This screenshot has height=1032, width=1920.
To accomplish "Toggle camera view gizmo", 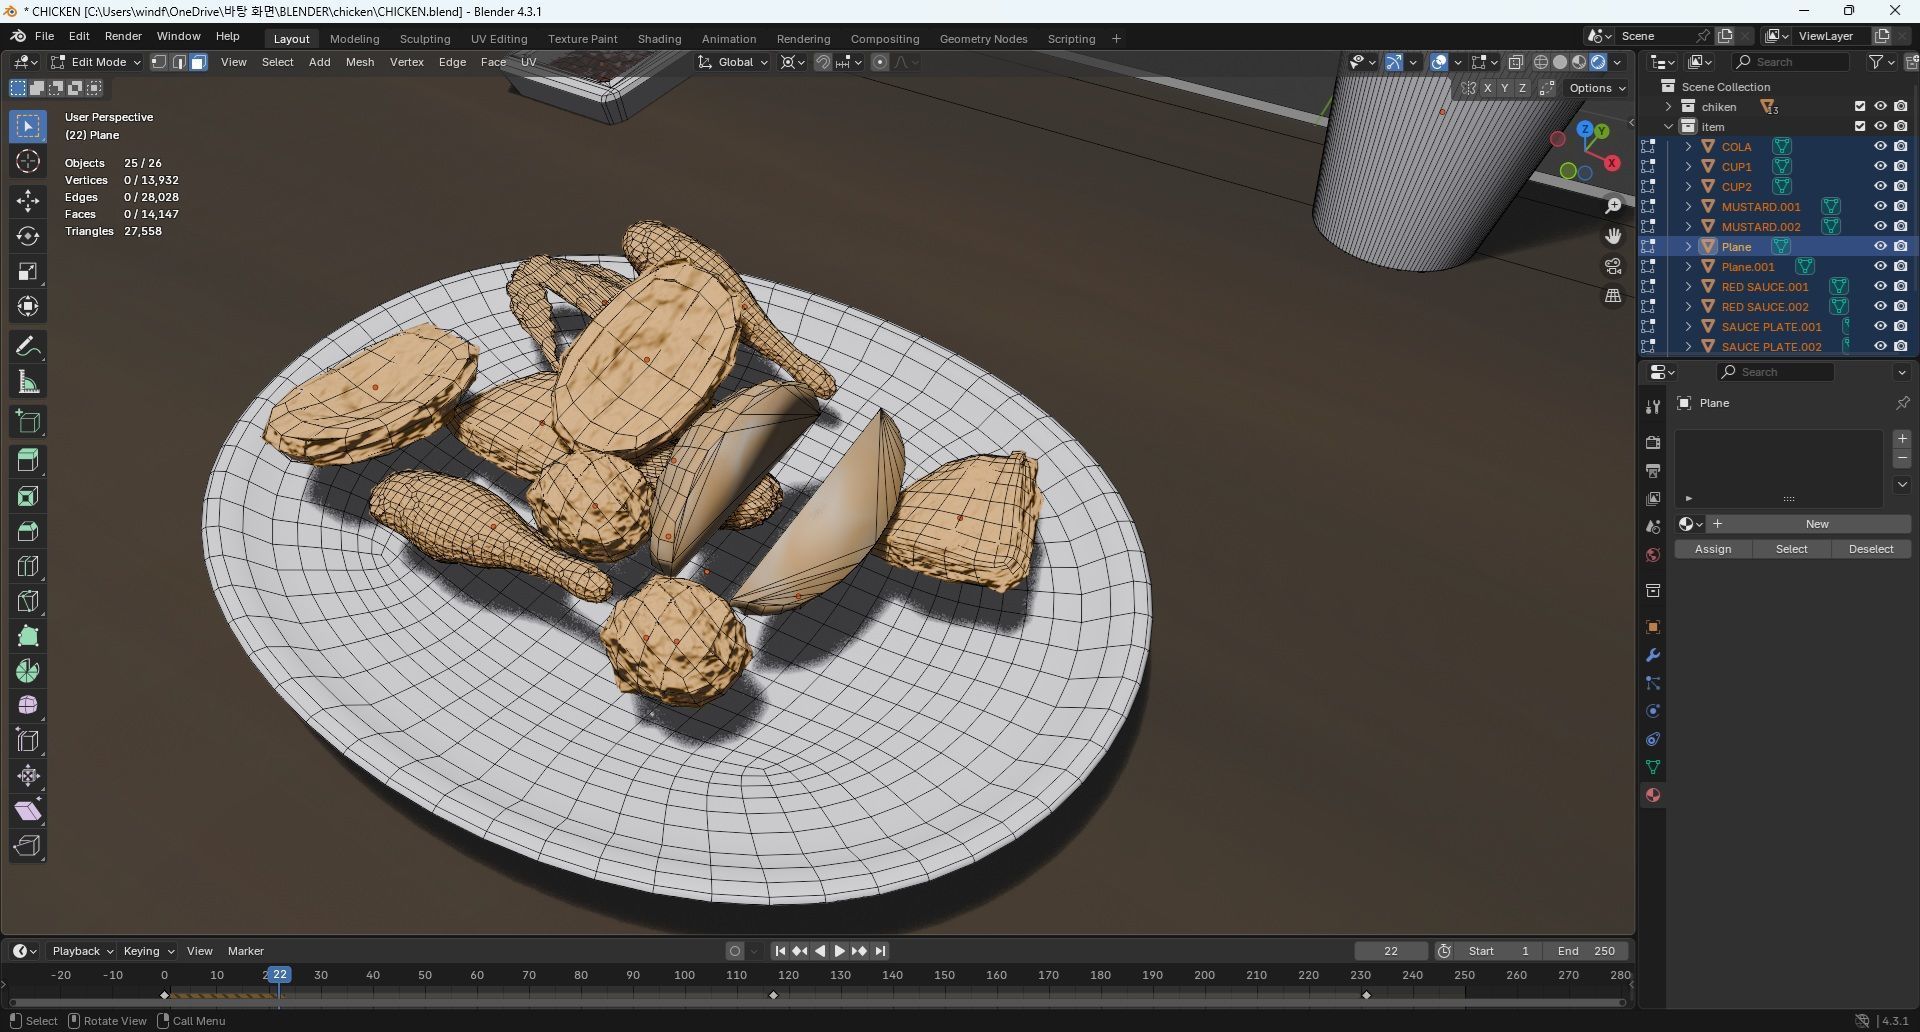I will [x=1613, y=266].
